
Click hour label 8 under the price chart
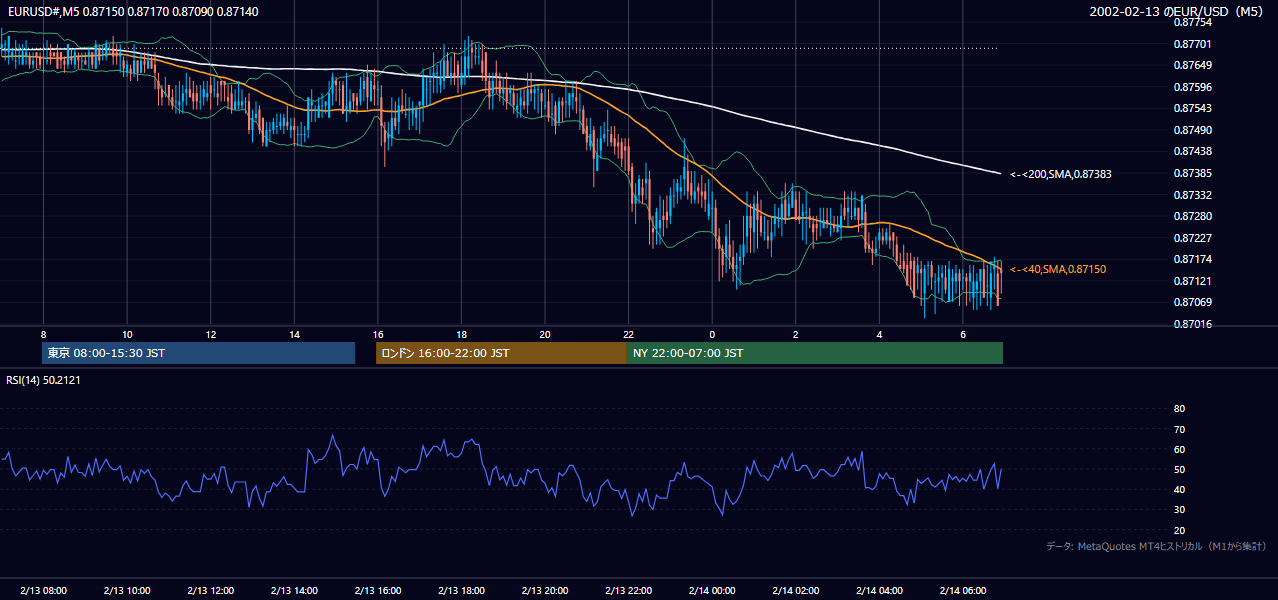tap(43, 334)
